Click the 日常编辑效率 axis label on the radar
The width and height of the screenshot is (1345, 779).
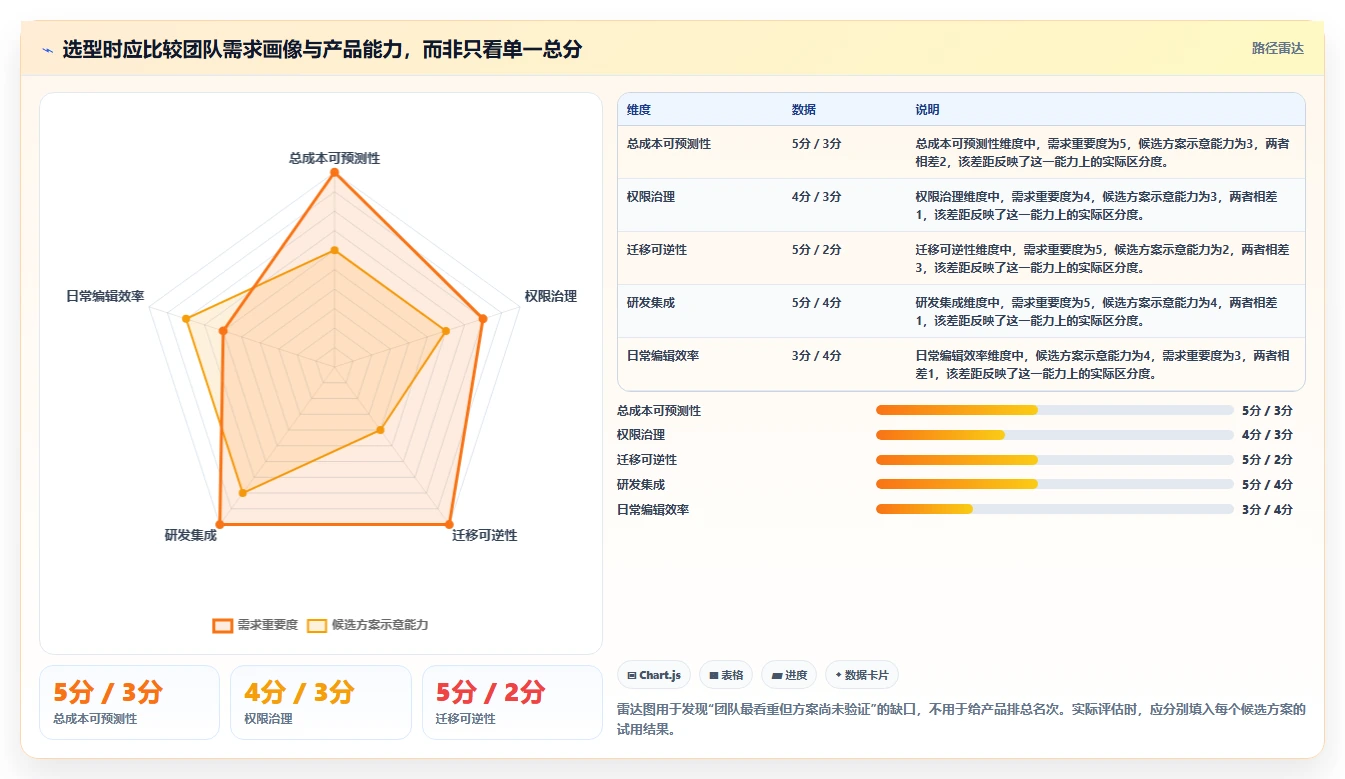pyautogui.click(x=105, y=296)
